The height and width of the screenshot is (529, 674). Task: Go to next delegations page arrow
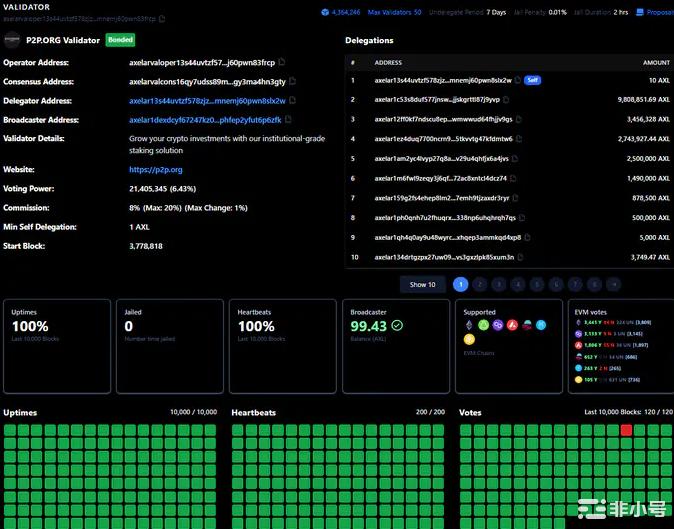[613, 284]
